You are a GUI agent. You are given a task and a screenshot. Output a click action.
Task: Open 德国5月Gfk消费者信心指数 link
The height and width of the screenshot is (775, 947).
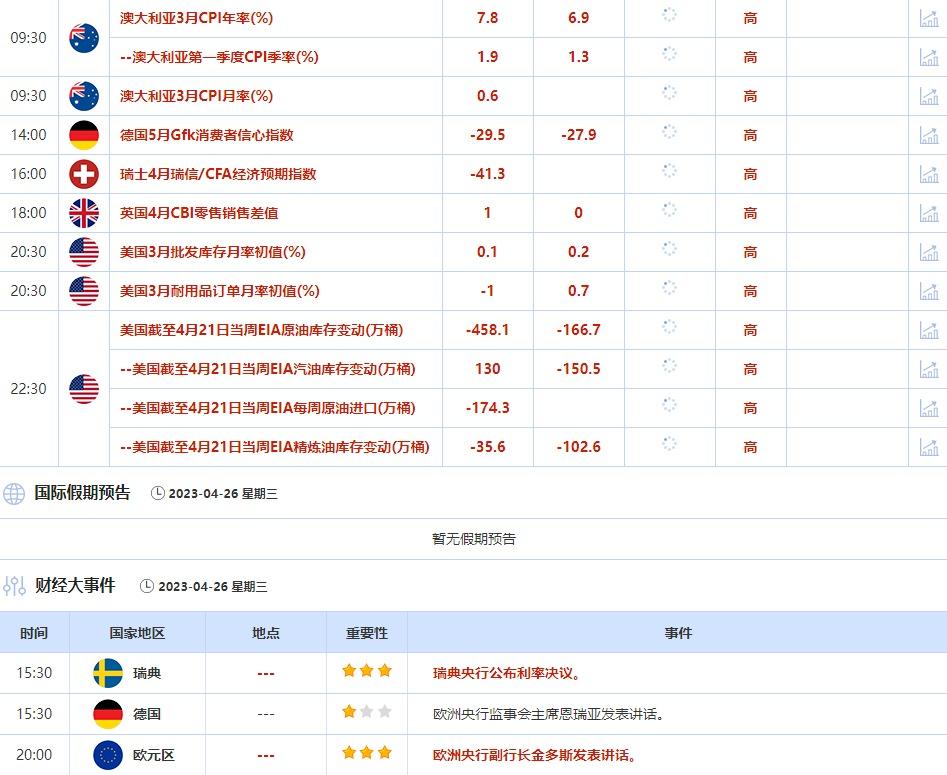(206, 135)
